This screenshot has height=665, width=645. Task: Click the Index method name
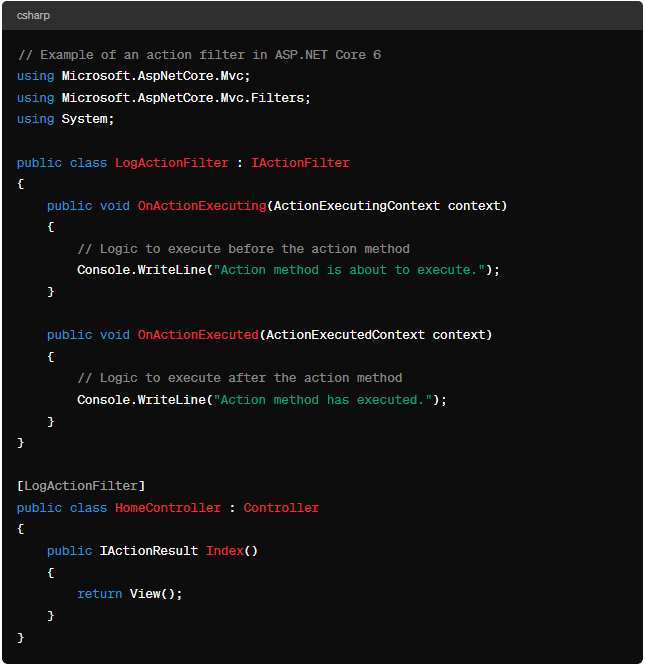[x=225, y=551]
